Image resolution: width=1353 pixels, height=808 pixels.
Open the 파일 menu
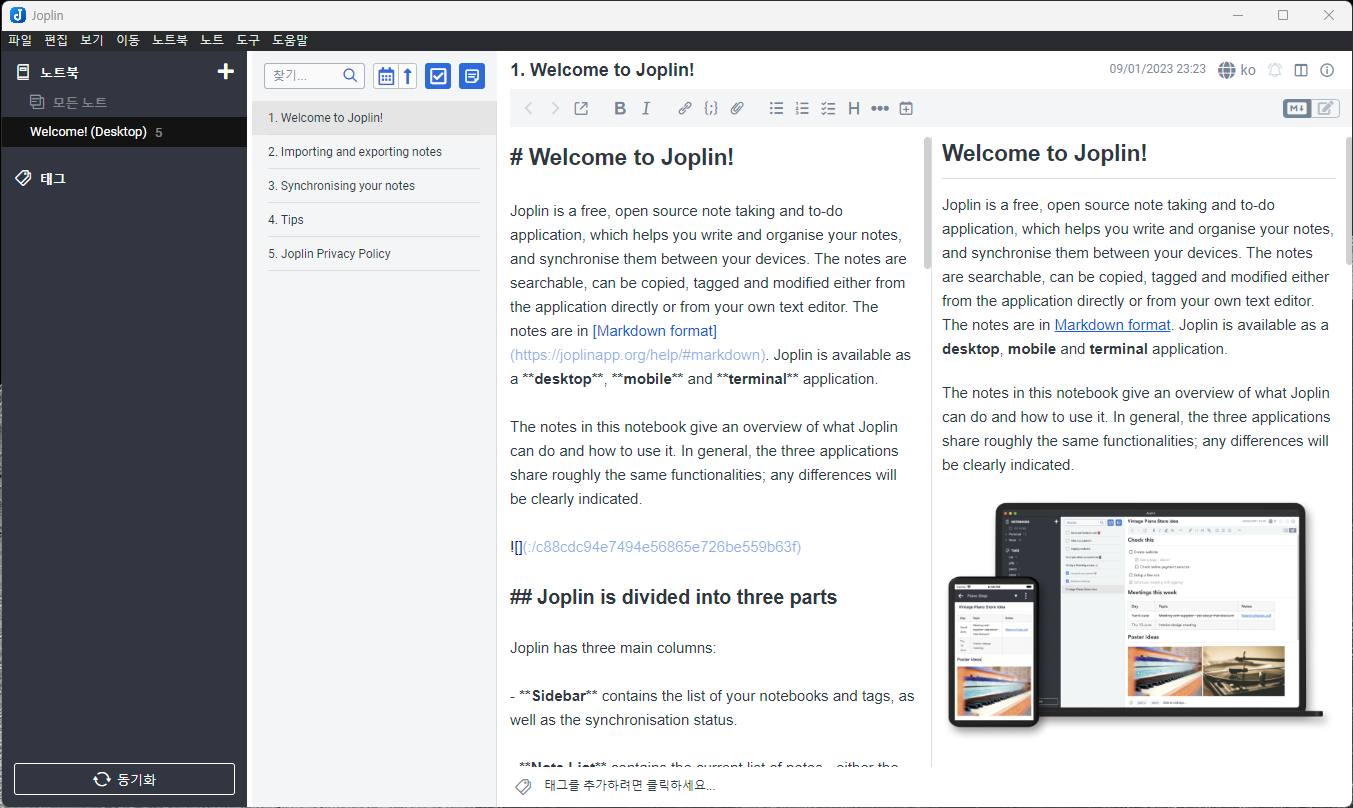click(x=20, y=40)
